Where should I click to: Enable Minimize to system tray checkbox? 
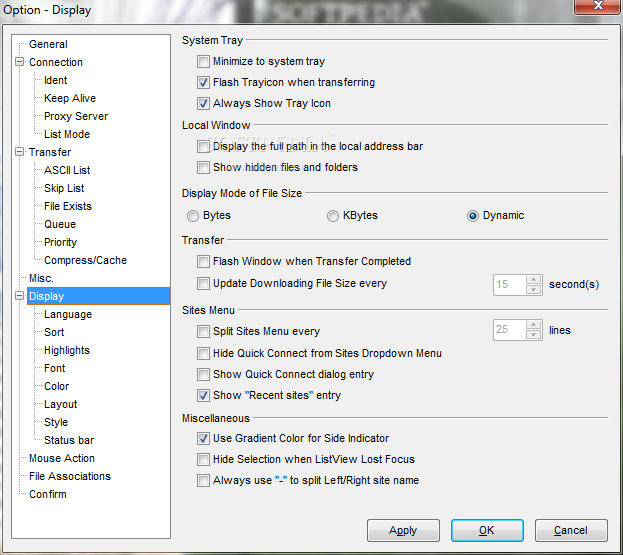tap(203, 62)
